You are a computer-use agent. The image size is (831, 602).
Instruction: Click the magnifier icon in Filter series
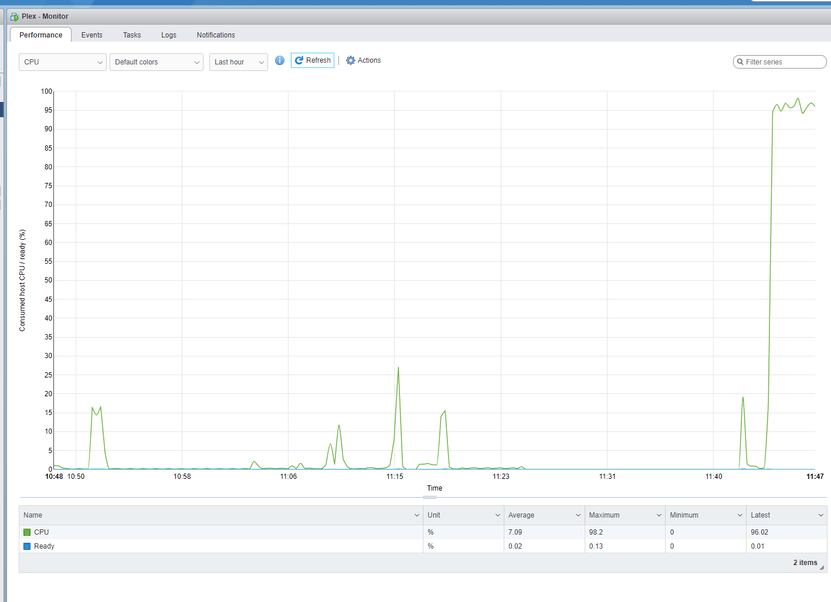pyautogui.click(x=740, y=62)
